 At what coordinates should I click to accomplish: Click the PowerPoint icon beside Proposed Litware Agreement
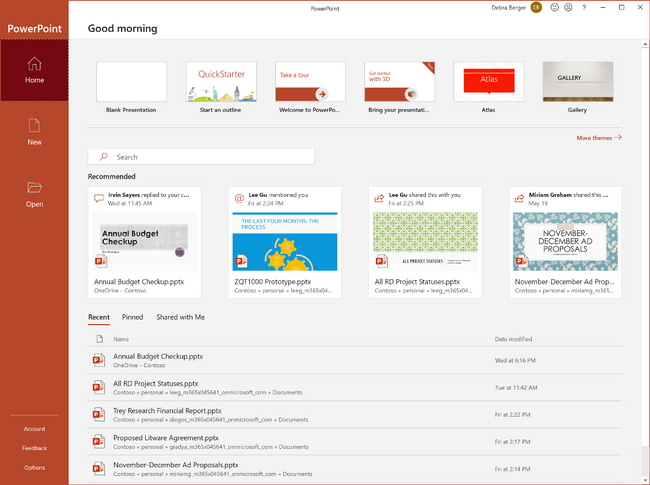point(99,441)
